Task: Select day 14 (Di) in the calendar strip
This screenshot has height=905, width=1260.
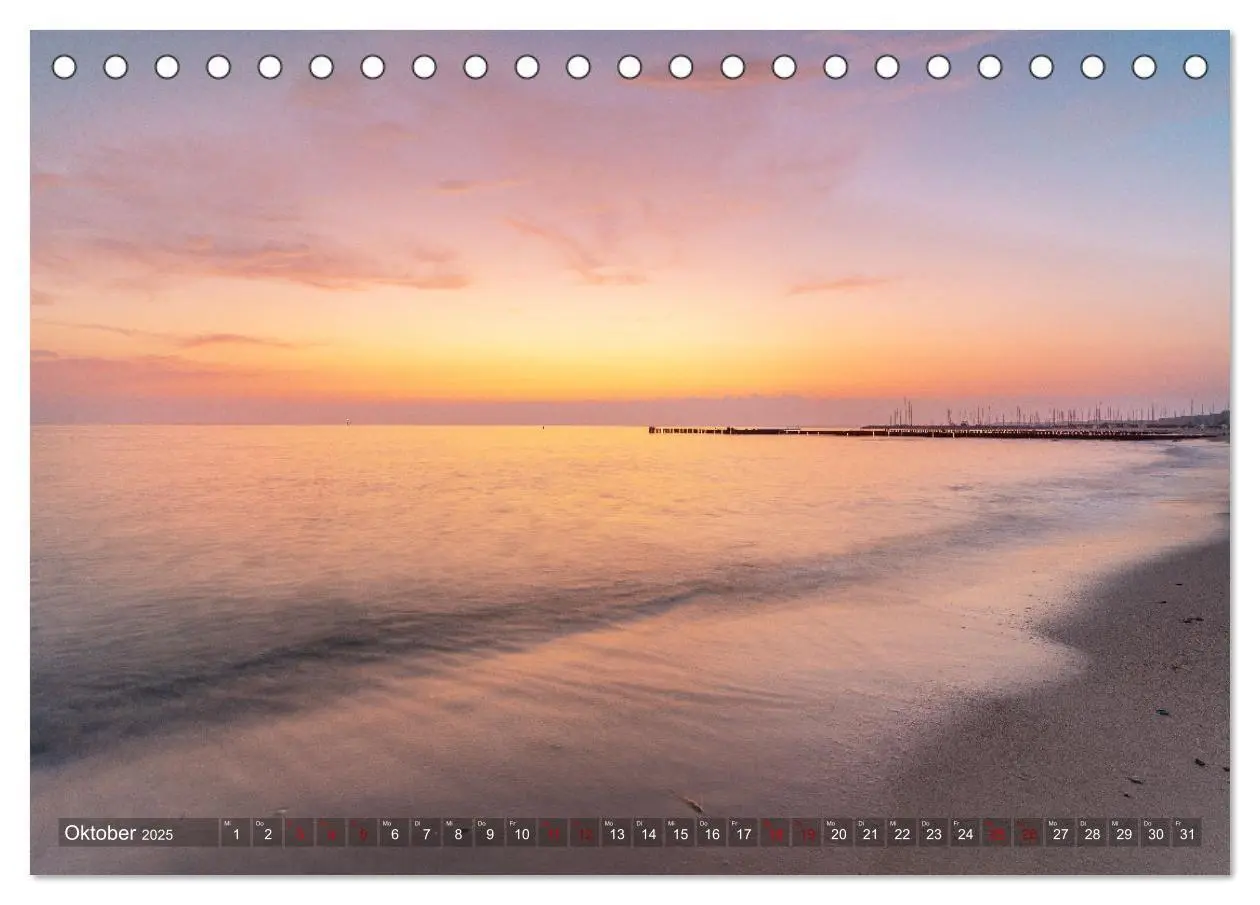Action: (648, 833)
